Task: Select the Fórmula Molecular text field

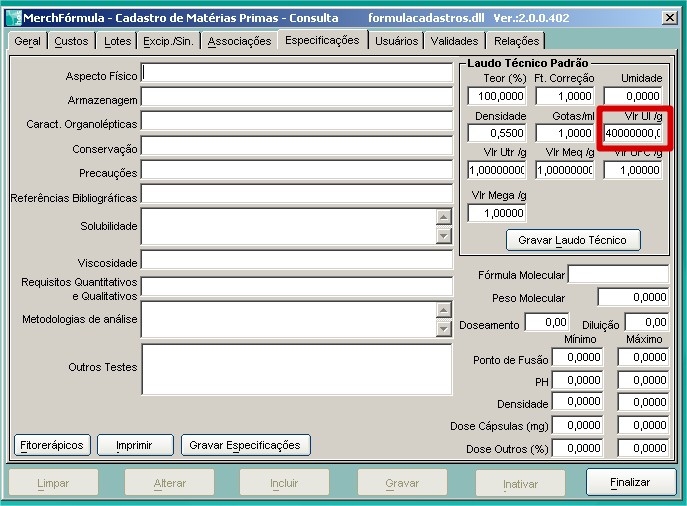Action: pos(617,275)
